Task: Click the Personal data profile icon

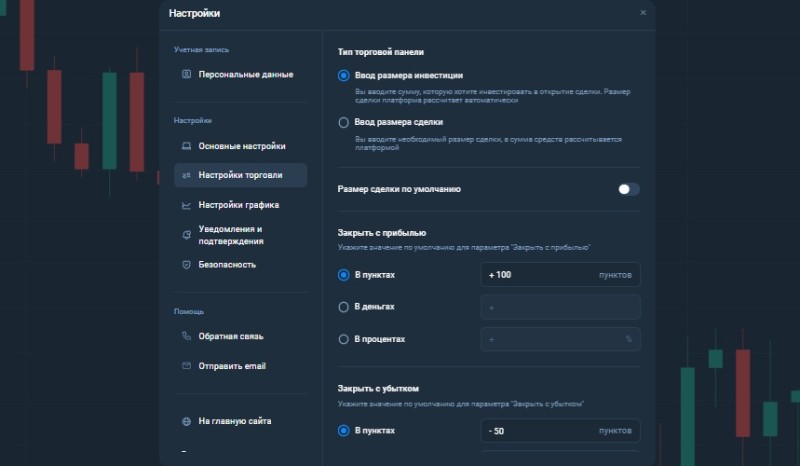Action: [186, 74]
